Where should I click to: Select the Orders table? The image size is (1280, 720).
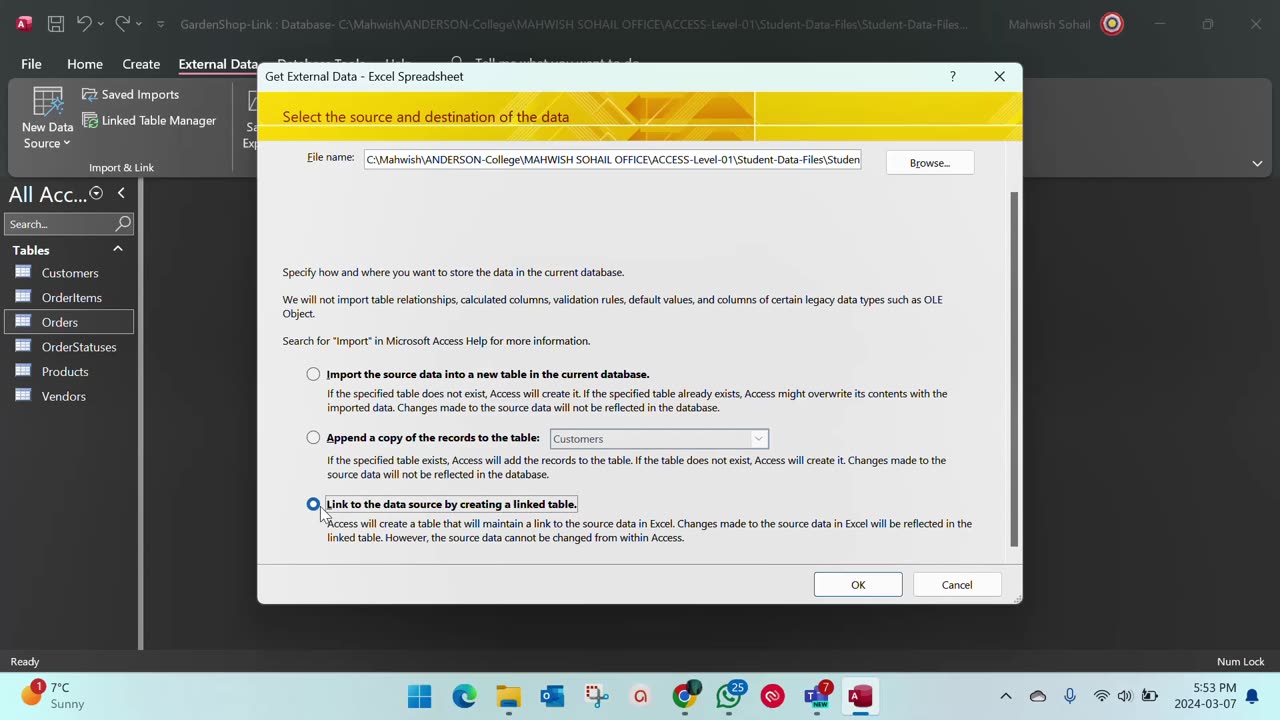coord(69,322)
